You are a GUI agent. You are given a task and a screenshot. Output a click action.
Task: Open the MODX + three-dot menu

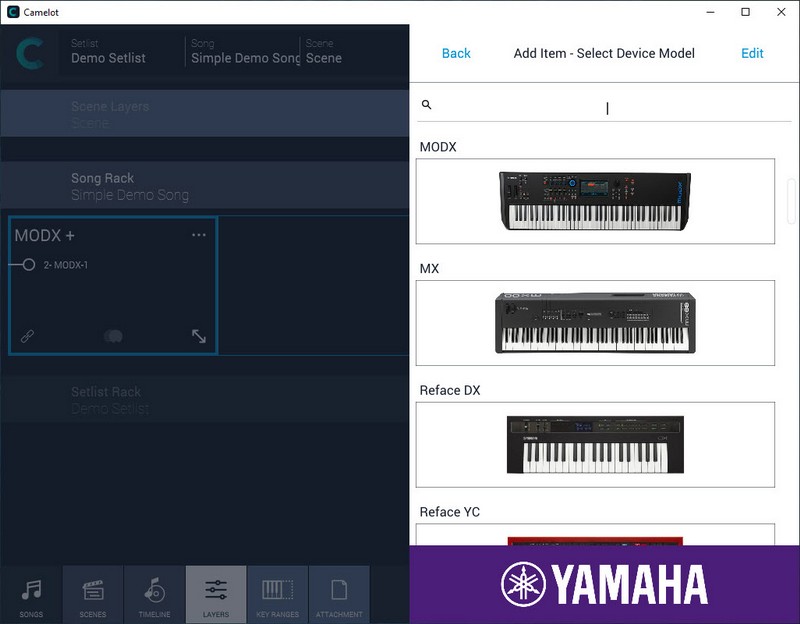(198, 235)
